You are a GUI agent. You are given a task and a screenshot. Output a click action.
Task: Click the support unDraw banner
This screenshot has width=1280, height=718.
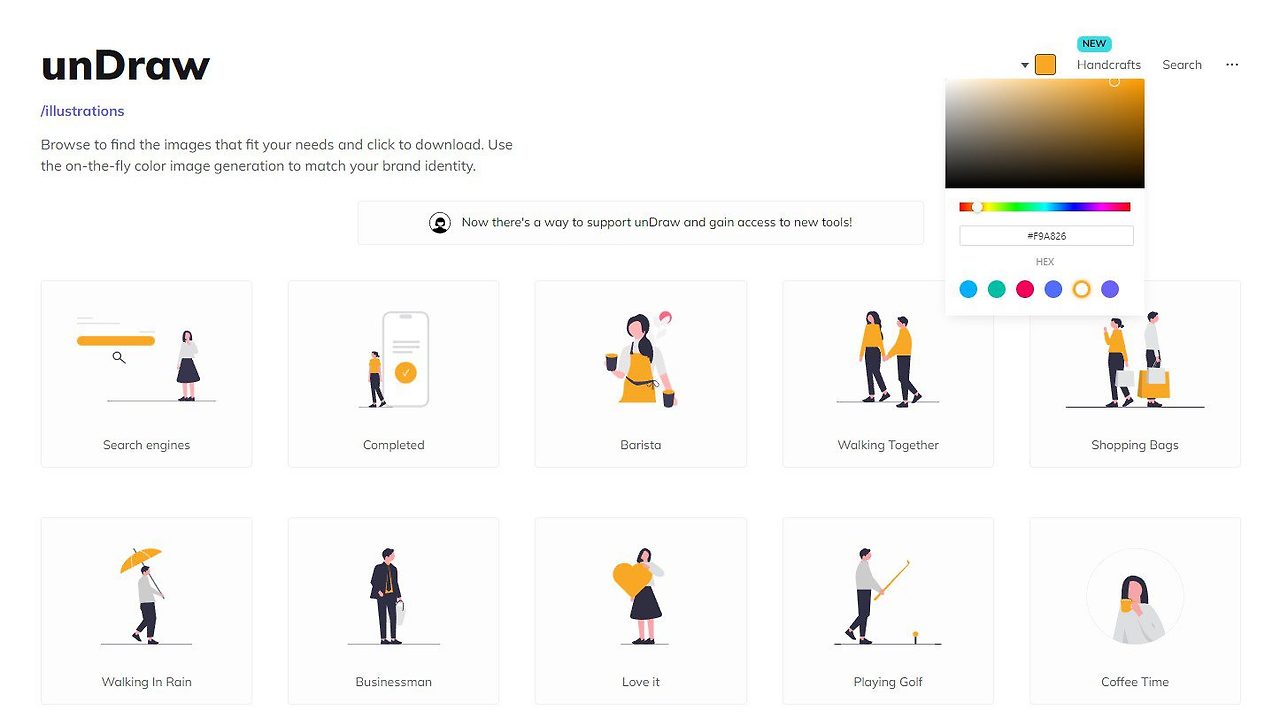coord(641,222)
